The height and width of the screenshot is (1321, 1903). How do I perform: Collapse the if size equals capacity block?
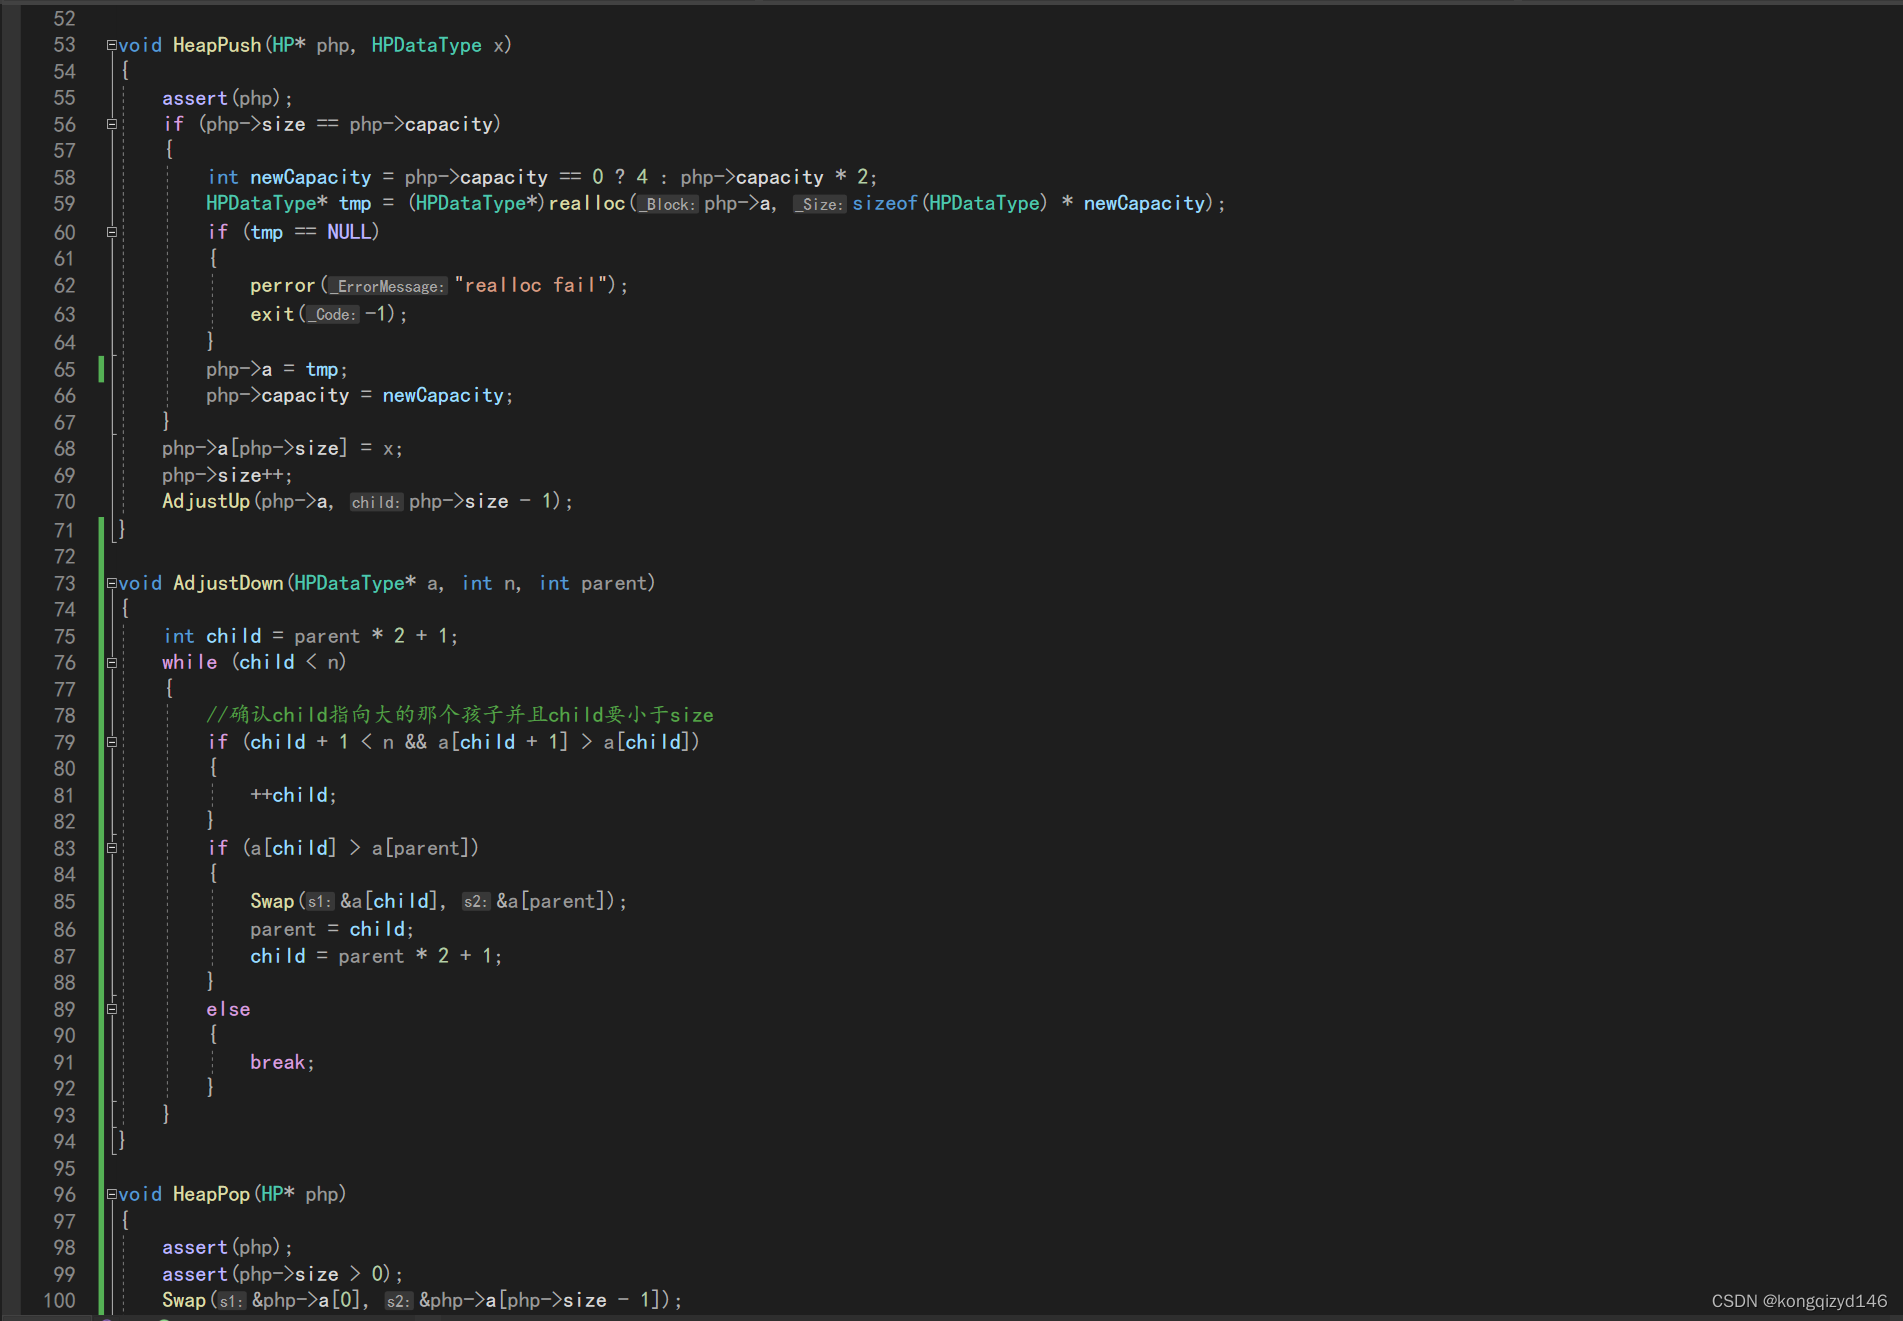click(x=112, y=124)
